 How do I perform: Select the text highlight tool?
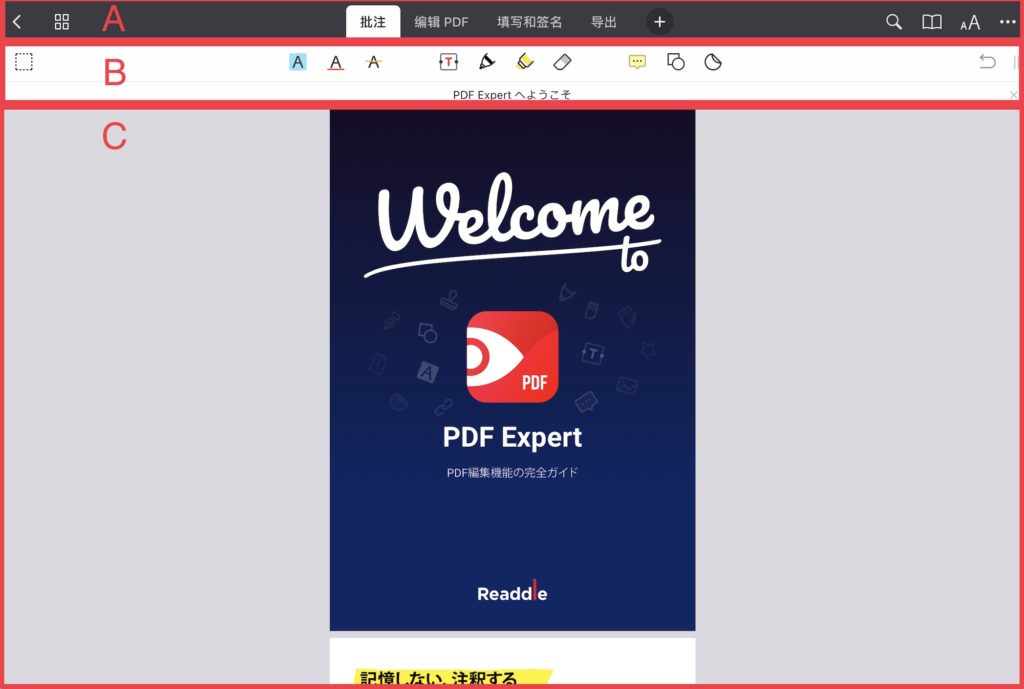pos(298,62)
